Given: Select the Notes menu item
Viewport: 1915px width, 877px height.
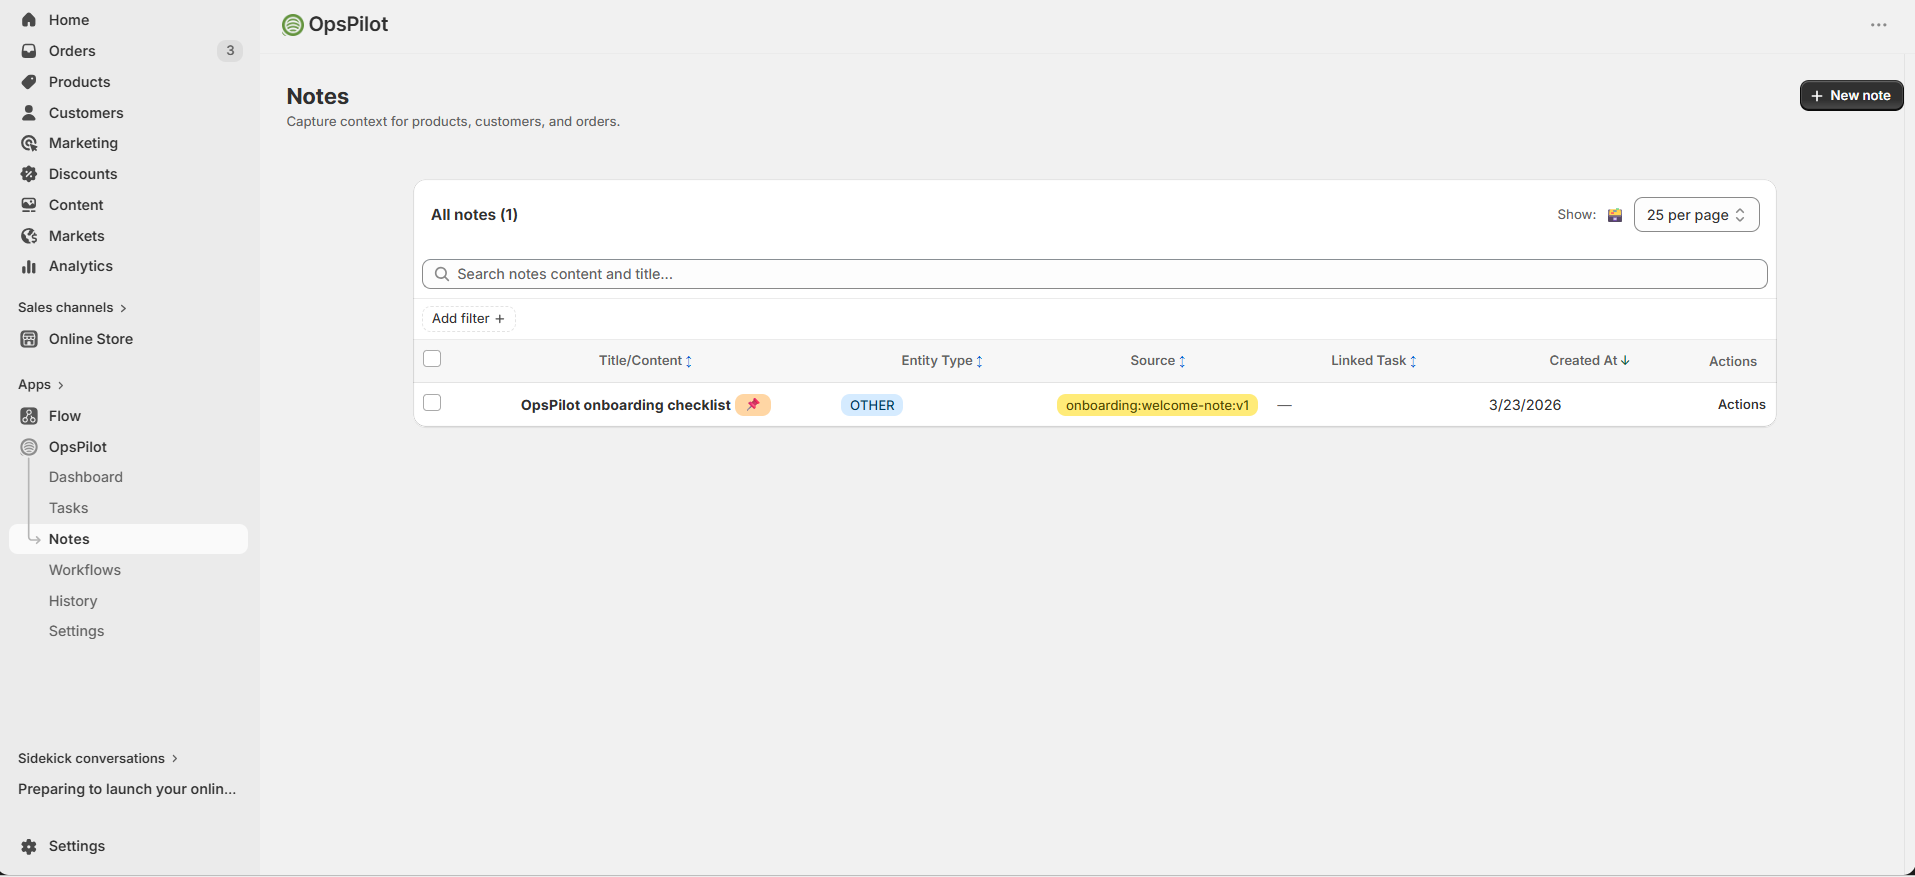Looking at the screenshot, I should click(x=128, y=539).
